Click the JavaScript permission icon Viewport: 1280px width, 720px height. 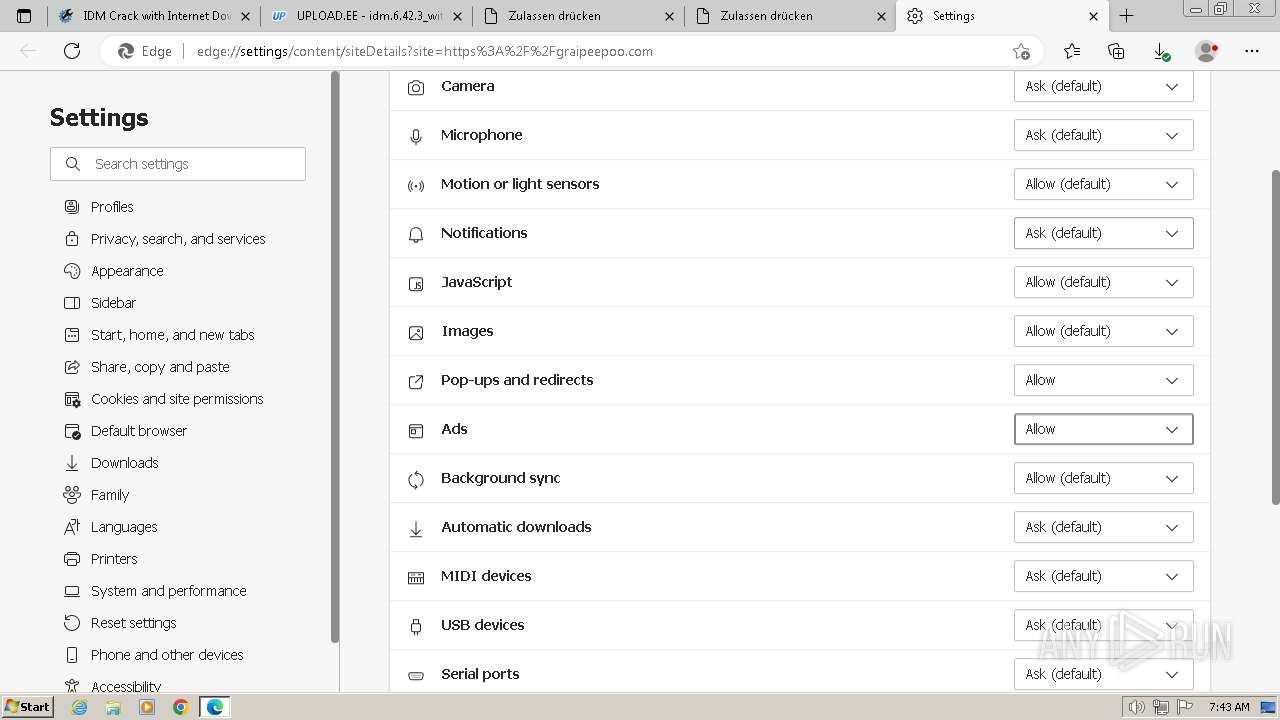(x=416, y=283)
